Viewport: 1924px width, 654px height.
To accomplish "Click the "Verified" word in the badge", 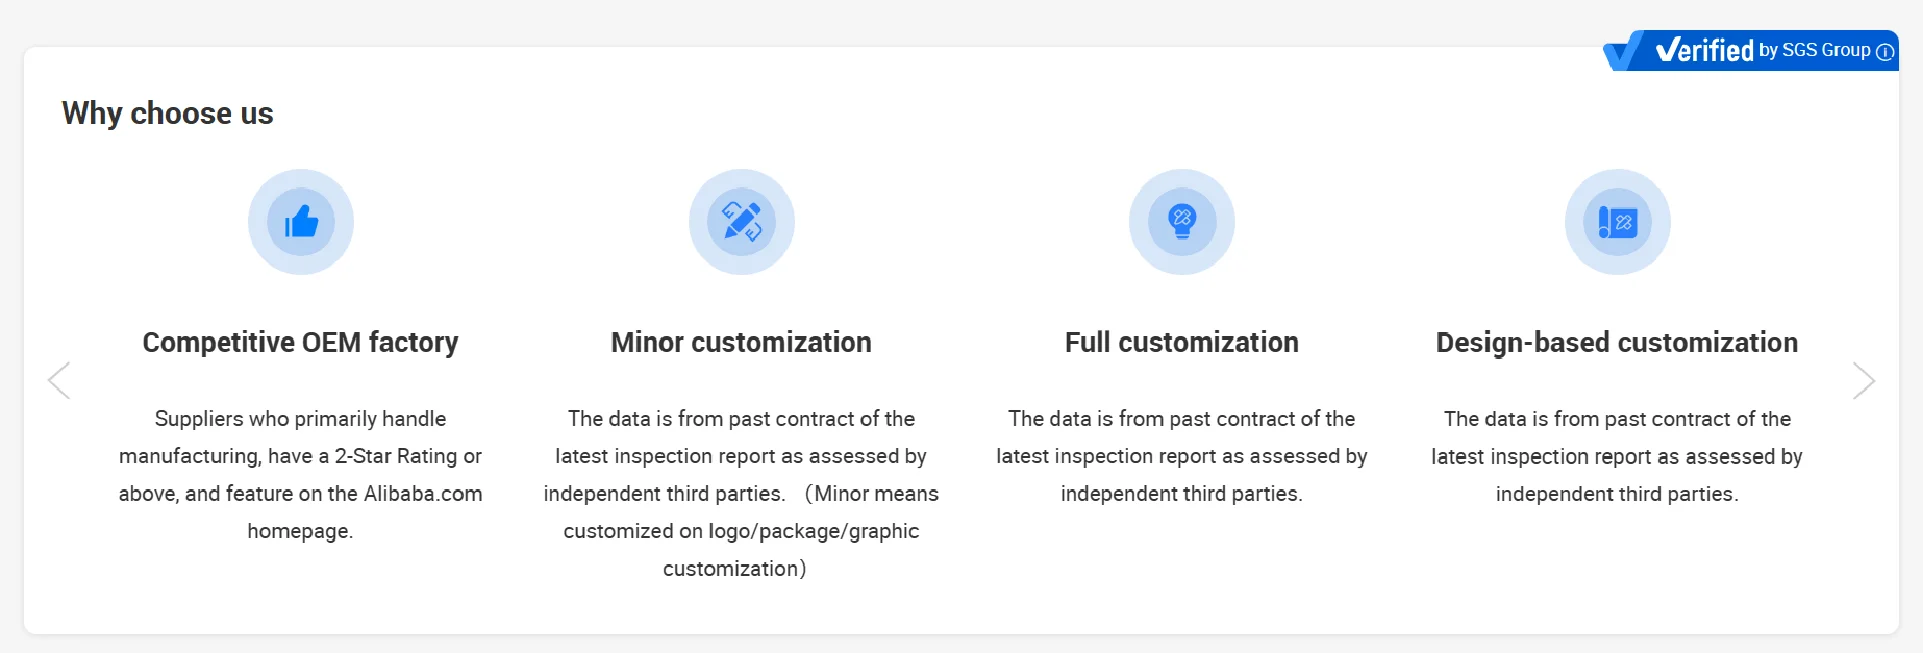I will coord(1705,50).
